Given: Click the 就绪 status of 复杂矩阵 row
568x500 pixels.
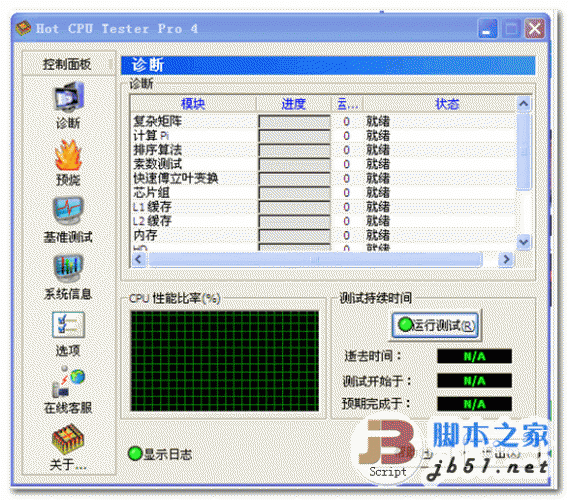Looking at the screenshot, I should point(378,121).
